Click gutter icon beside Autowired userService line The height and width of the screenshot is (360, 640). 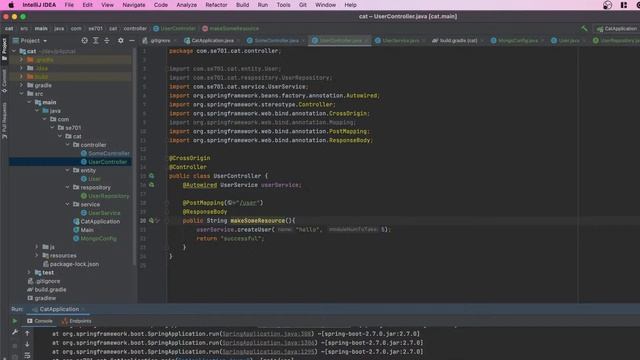click(151, 185)
